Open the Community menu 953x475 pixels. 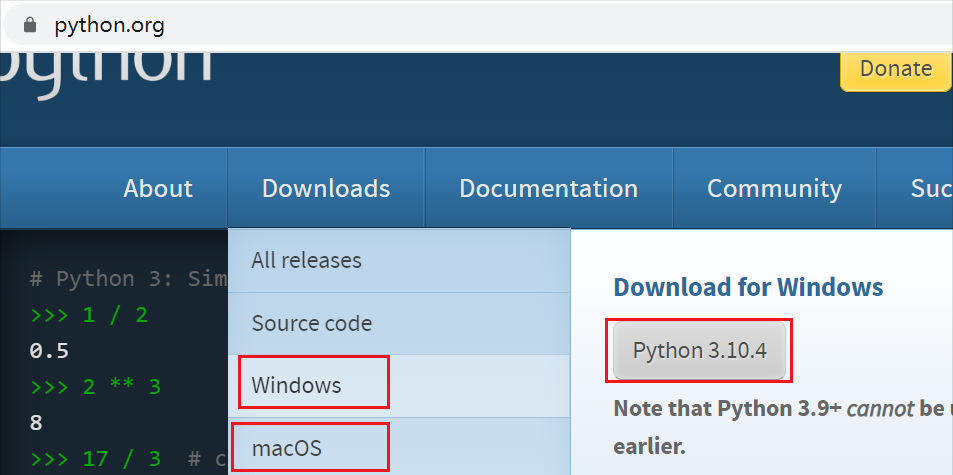coord(774,188)
